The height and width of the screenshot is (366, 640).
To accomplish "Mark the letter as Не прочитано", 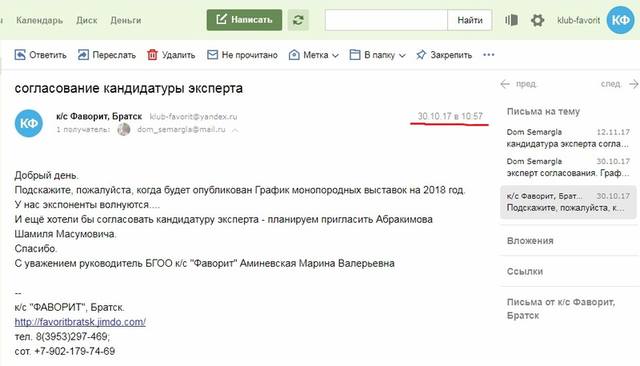I will pyautogui.click(x=242, y=55).
